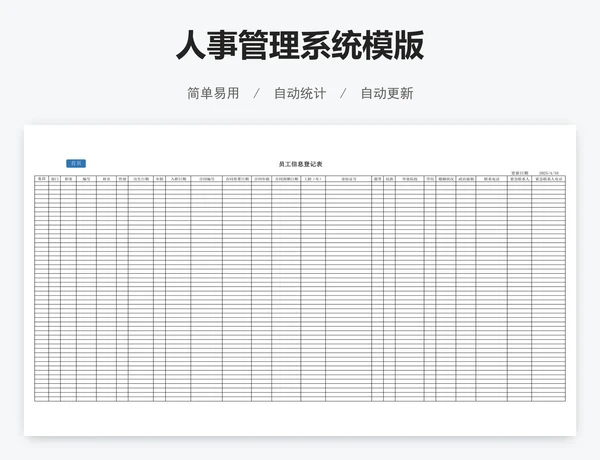Screen dimensions: 600x460
Task: Click the 身份证号 column header
Action: tap(349, 179)
